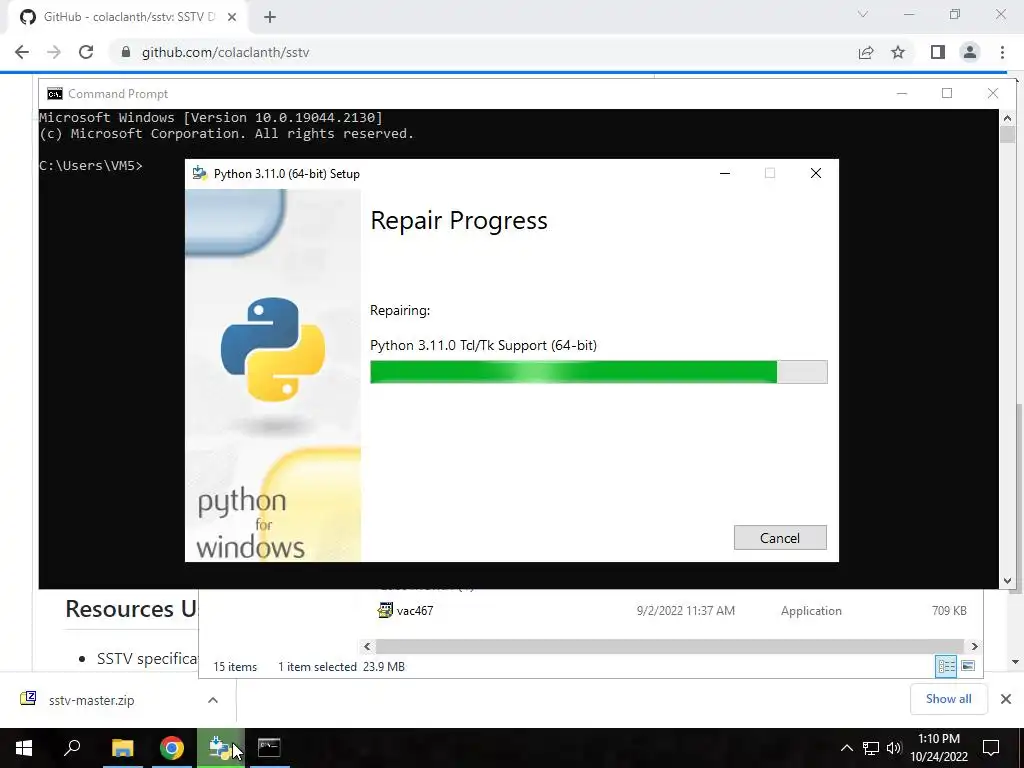This screenshot has height=768, width=1024.
Task: Switch Explorer to large icons view
Action: (968, 666)
